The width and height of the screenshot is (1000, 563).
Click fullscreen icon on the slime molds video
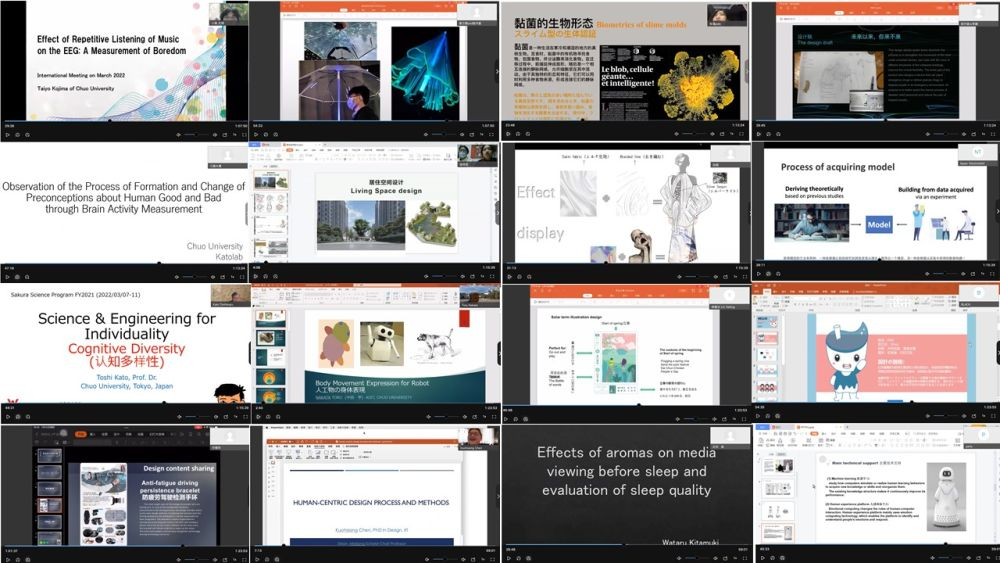point(742,134)
